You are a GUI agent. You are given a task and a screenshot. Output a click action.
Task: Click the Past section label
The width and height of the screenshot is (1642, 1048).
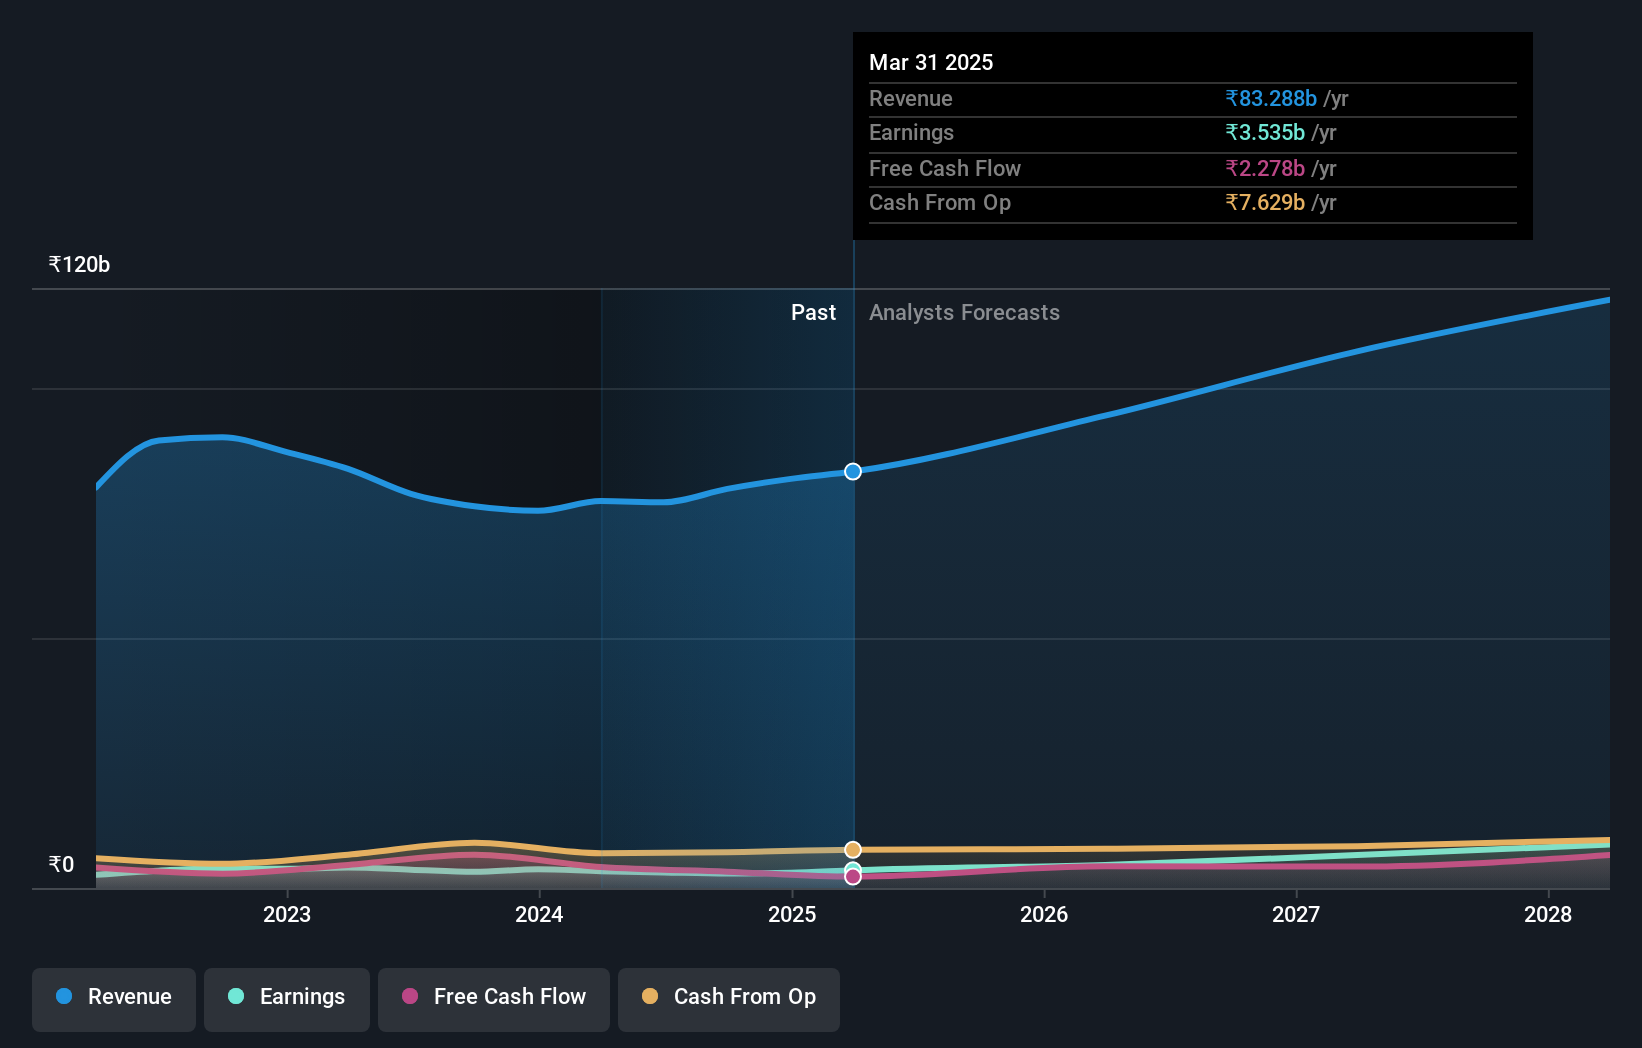[813, 312]
